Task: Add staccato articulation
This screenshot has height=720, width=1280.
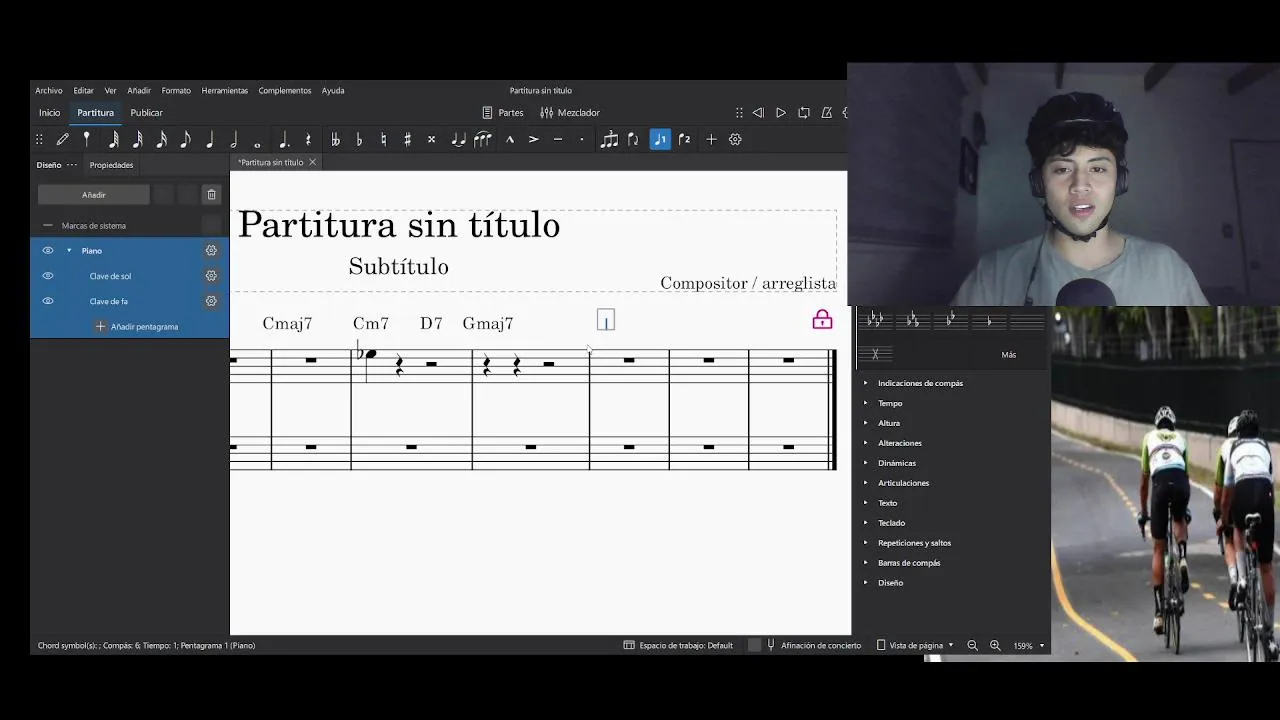Action: tap(582, 140)
